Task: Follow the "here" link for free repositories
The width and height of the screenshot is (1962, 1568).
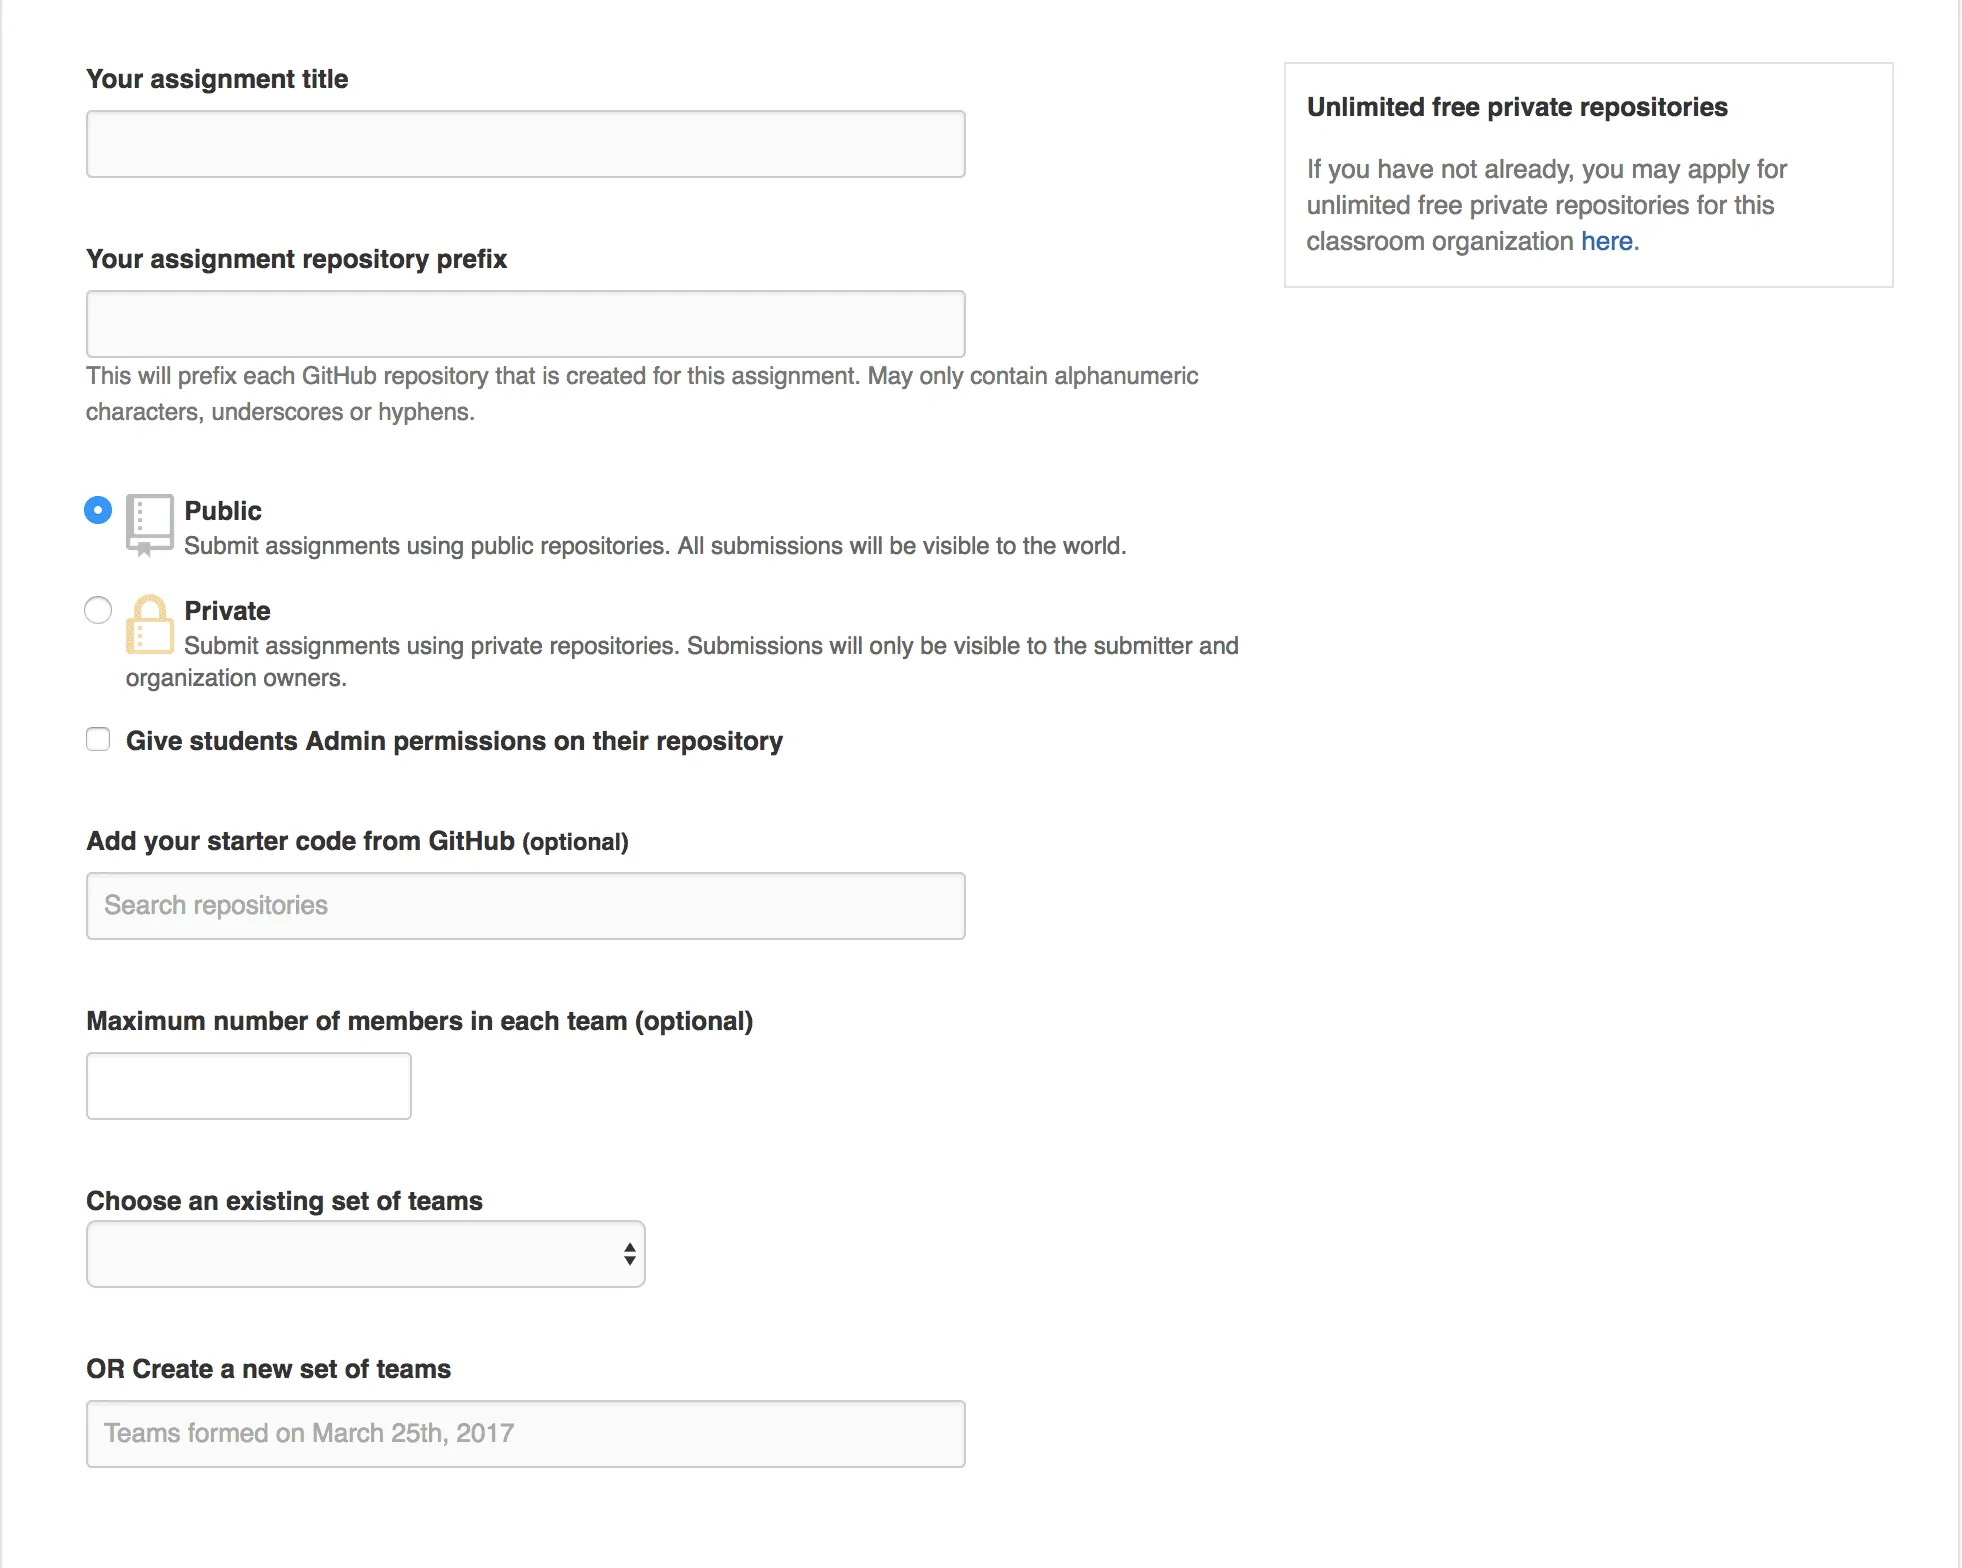Action: 1606,241
